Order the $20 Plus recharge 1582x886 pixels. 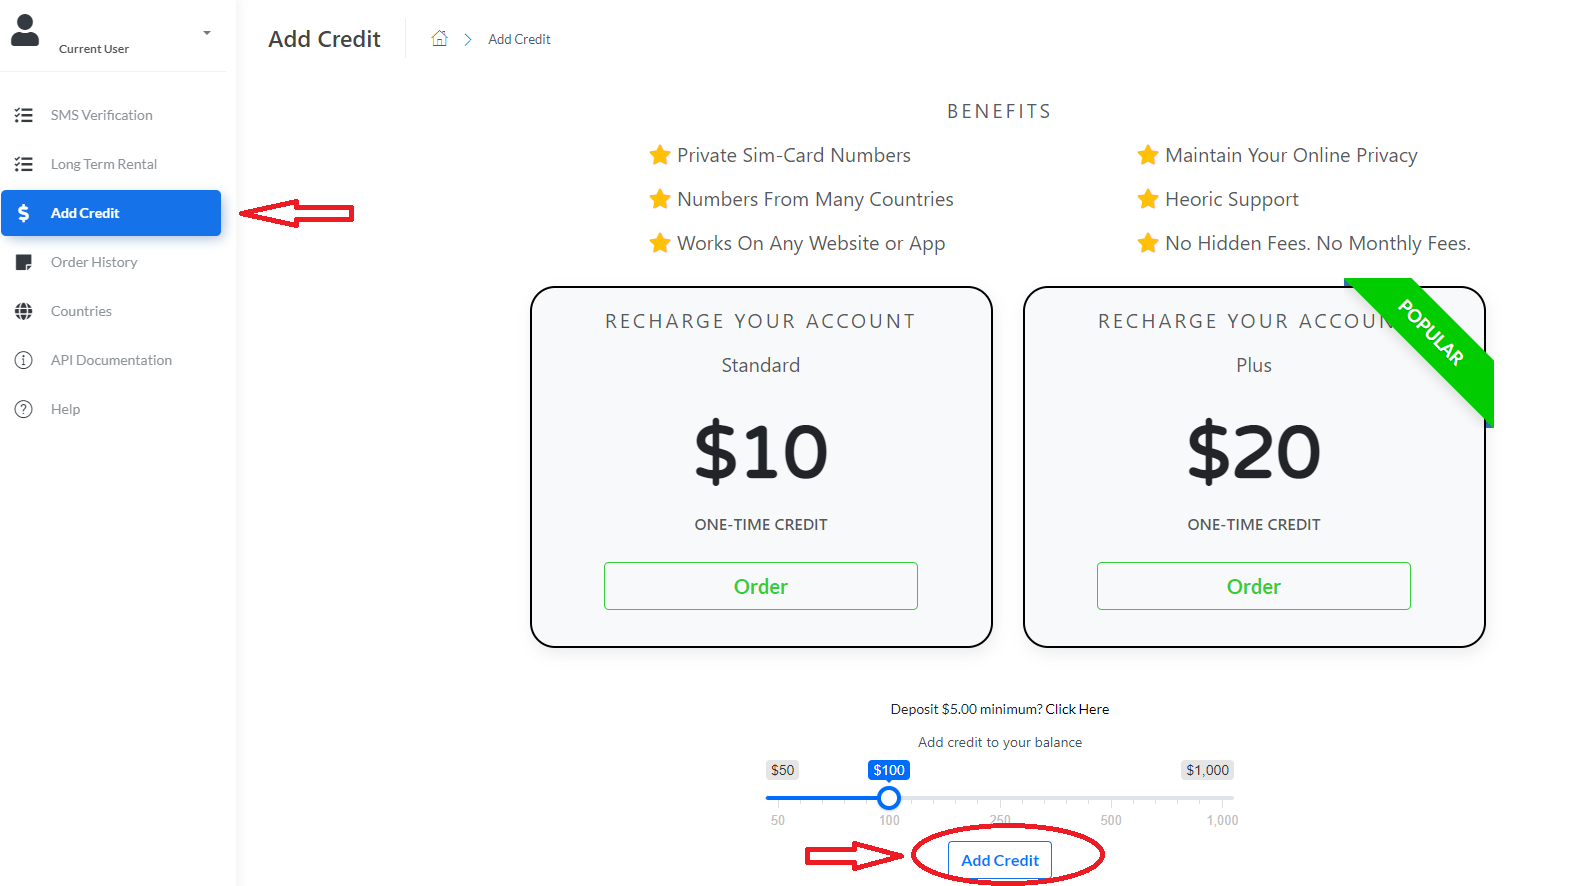coord(1253,586)
